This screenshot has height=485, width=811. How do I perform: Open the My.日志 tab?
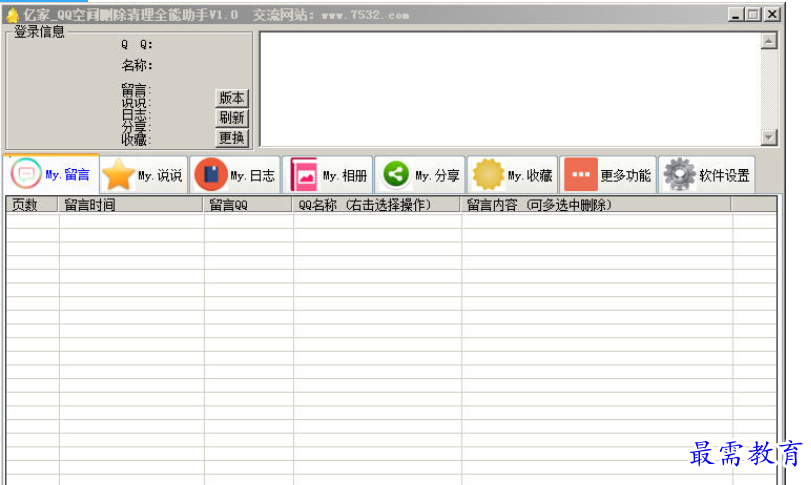(235, 175)
